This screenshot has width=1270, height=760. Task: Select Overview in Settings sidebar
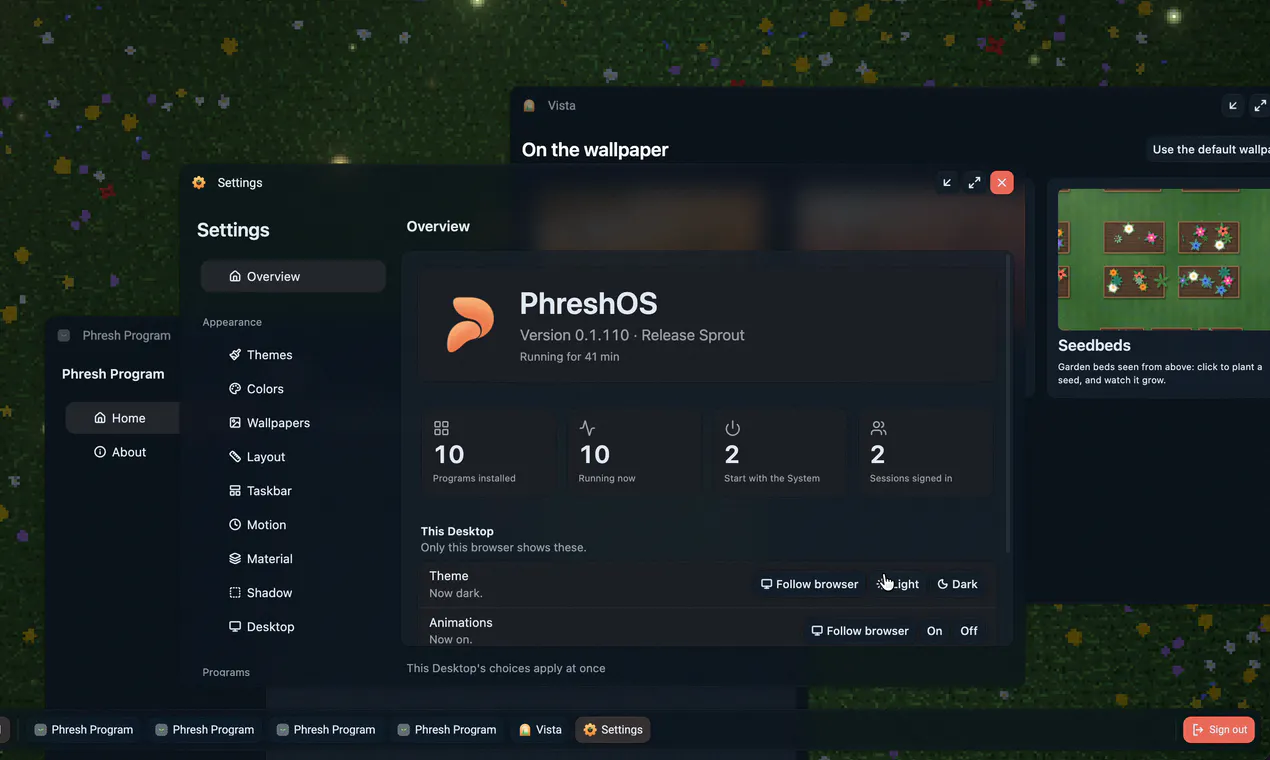pos(293,276)
